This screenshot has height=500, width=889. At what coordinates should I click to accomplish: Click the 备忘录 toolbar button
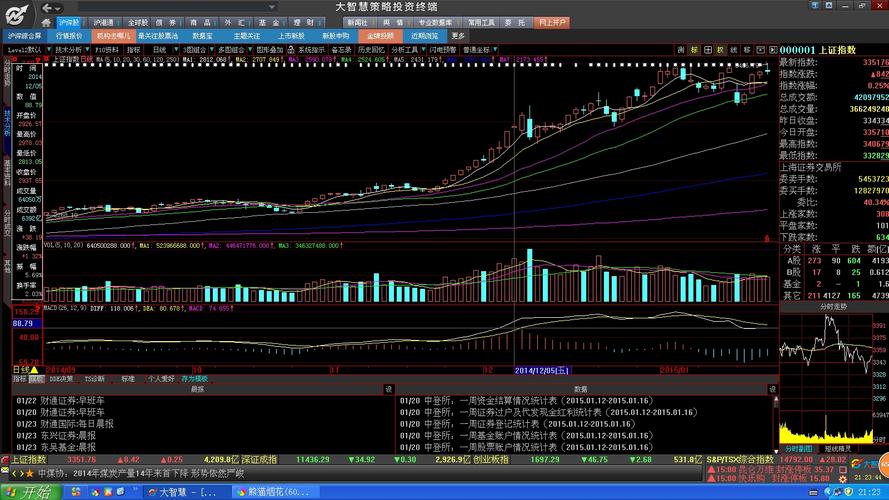point(341,50)
